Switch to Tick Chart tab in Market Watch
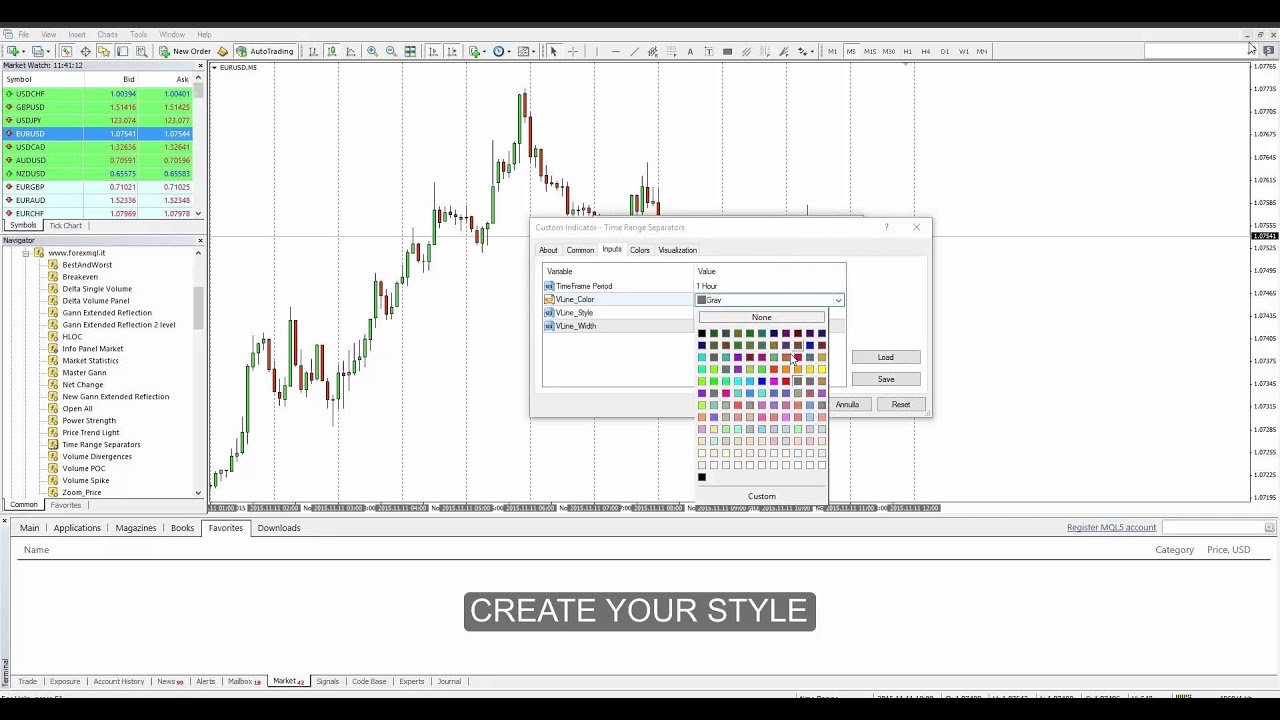The height and width of the screenshot is (720, 1280). 66,226
